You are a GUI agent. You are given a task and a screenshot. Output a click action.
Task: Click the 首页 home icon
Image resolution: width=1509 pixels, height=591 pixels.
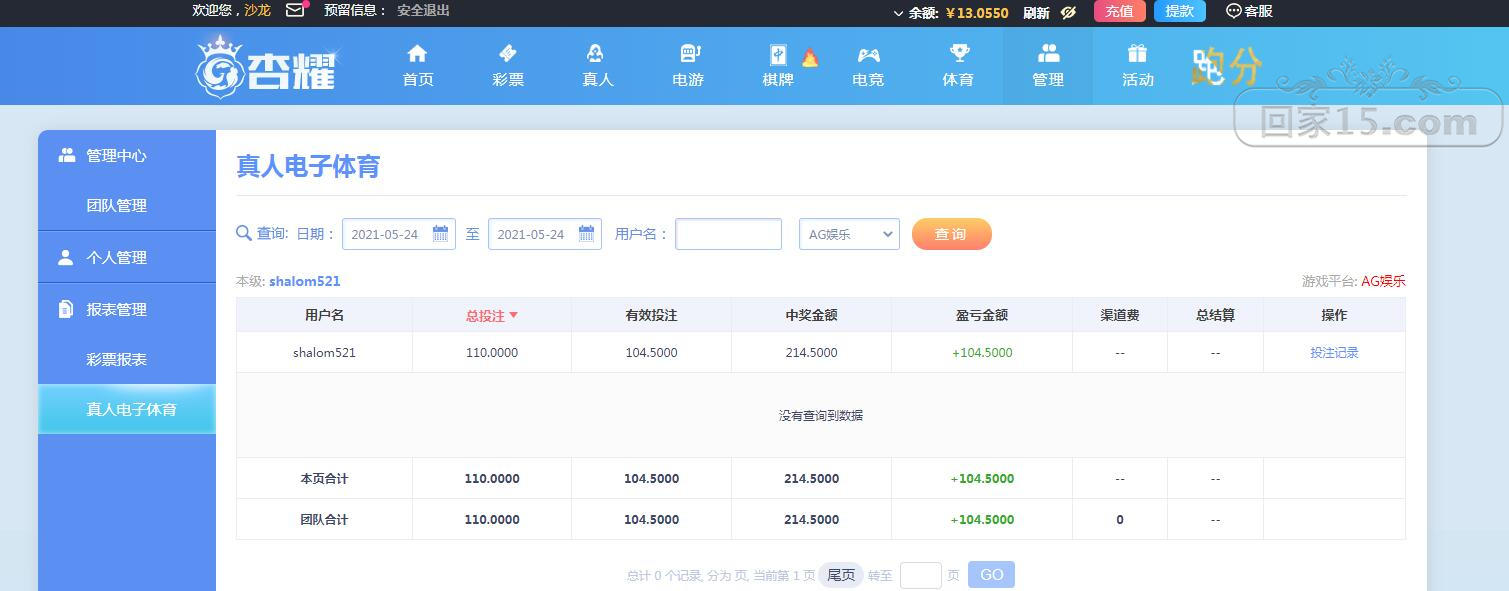(418, 53)
